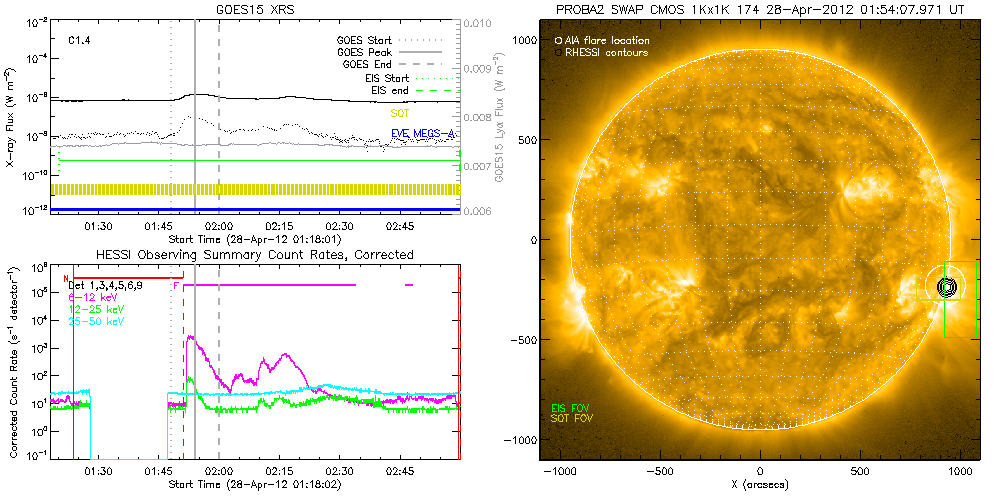Select the red N flag marker in HESSI plot
Screen dimensions: 1000x500
coord(66,278)
